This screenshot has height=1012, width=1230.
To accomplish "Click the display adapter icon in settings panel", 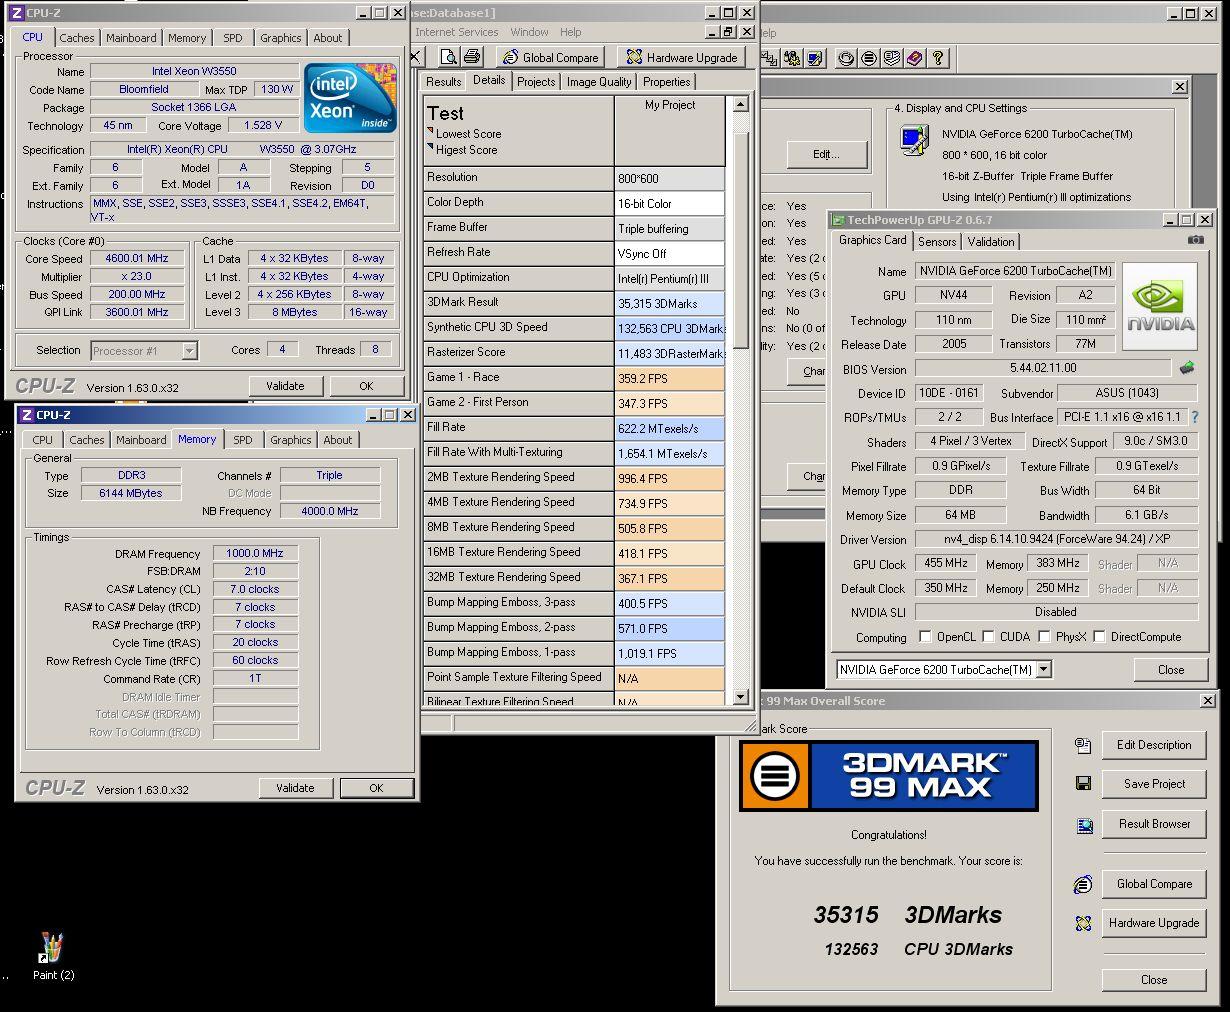I will pos(914,138).
